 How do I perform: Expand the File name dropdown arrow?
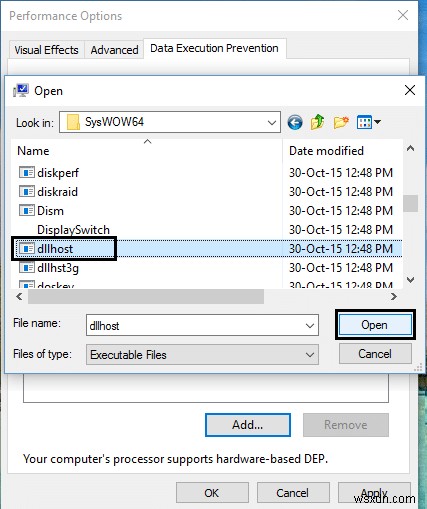[310, 325]
